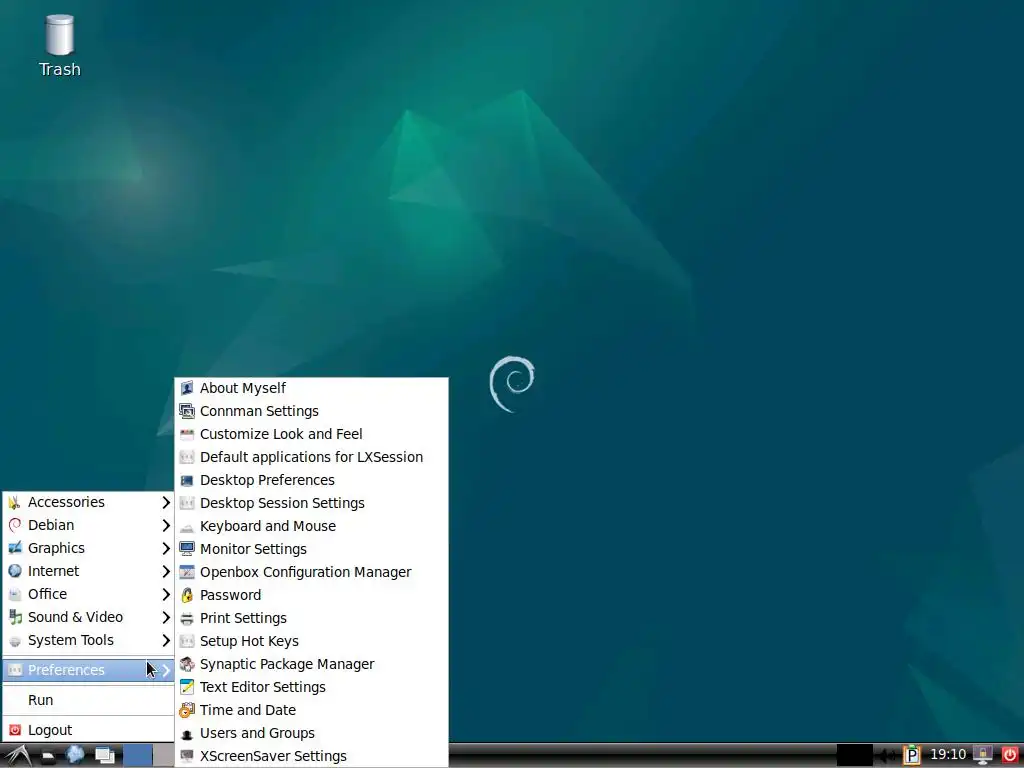Open Keyboard and Mouse settings
Screen dimensions: 1024x768
coord(312,526)
